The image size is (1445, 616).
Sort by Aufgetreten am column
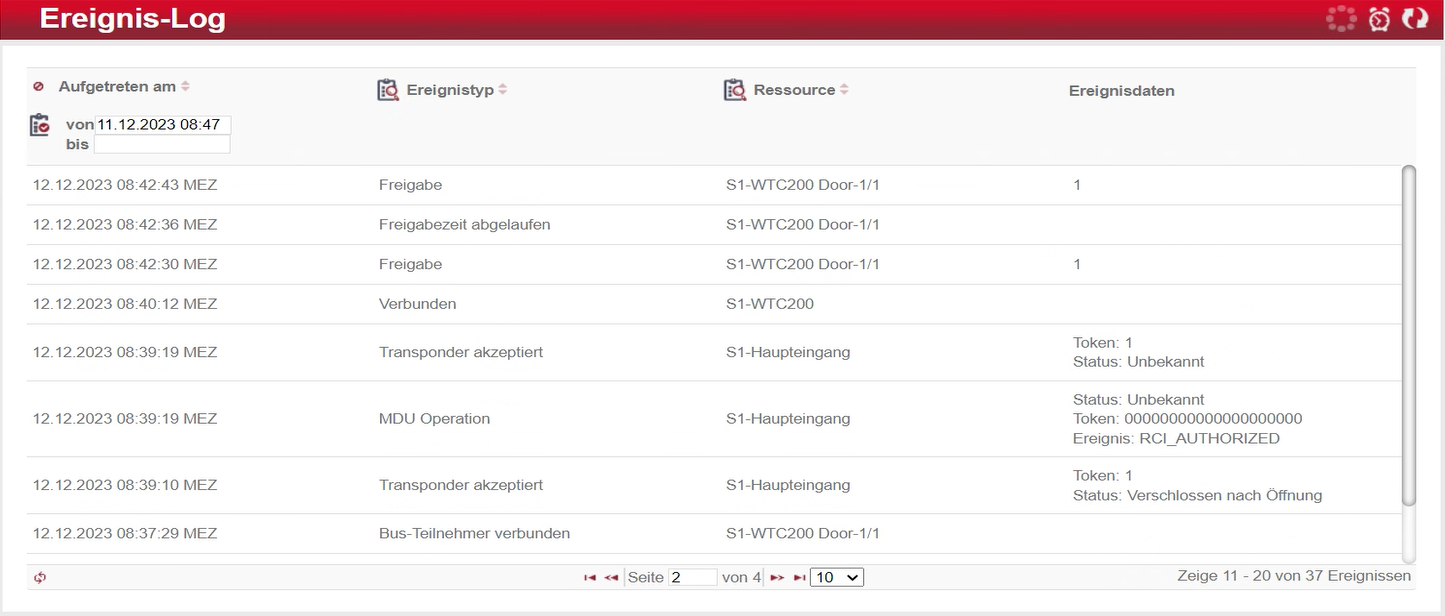117,87
